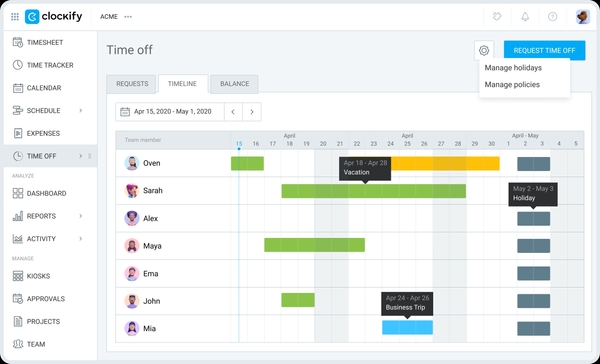Screen dimensions: 600x364
Task: Click John's green time off bar
Action: click(298, 300)
